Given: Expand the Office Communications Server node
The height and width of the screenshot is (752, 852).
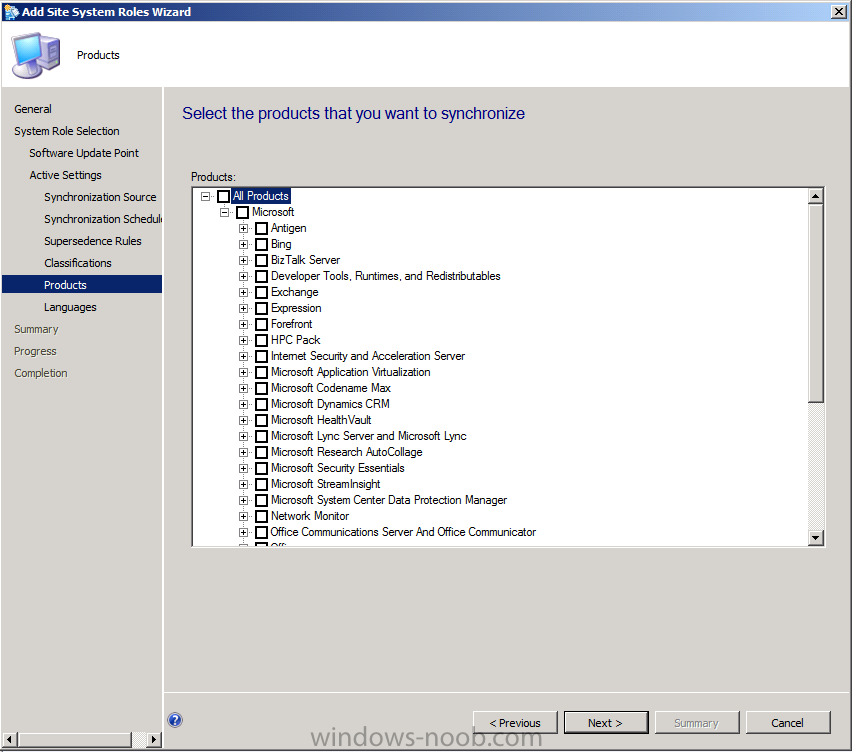Looking at the screenshot, I should 243,532.
